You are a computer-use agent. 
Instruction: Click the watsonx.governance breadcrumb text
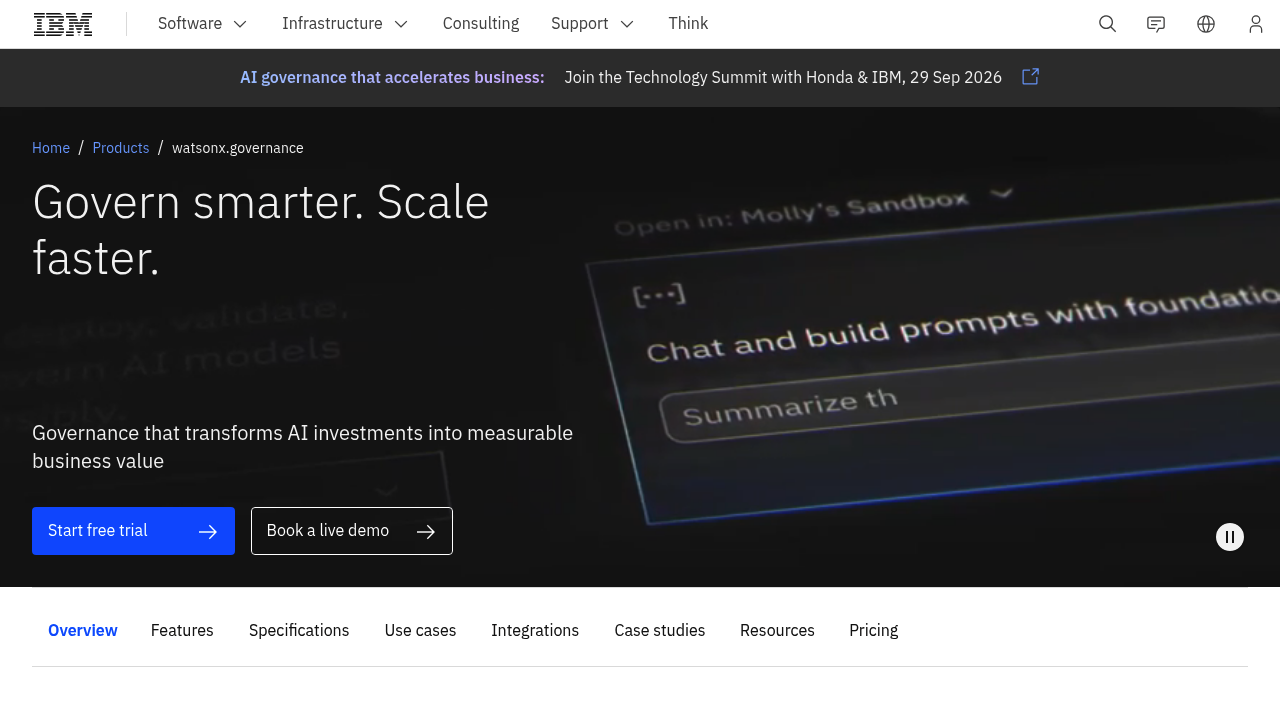[x=238, y=148]
